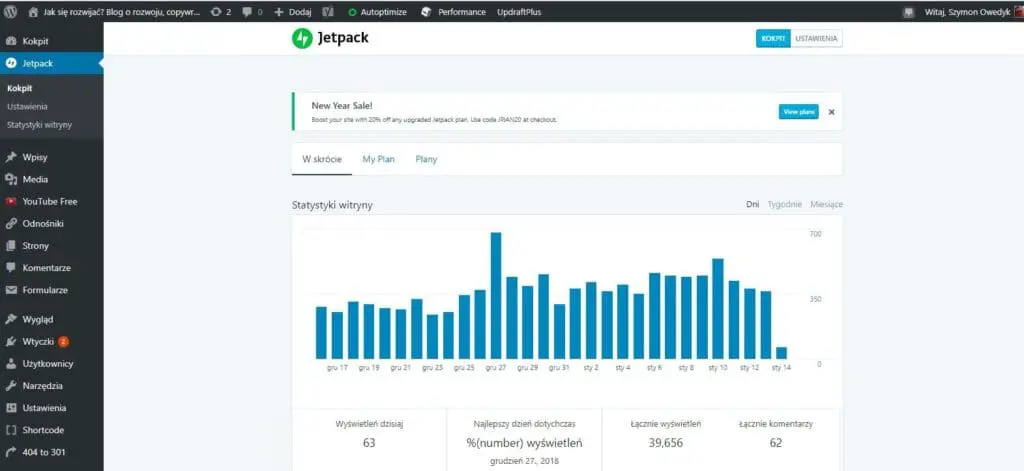Open the YouTube Free sidebar item
Screen dimensions: 1024x471
pyautogui.click(x=52, y=201)
